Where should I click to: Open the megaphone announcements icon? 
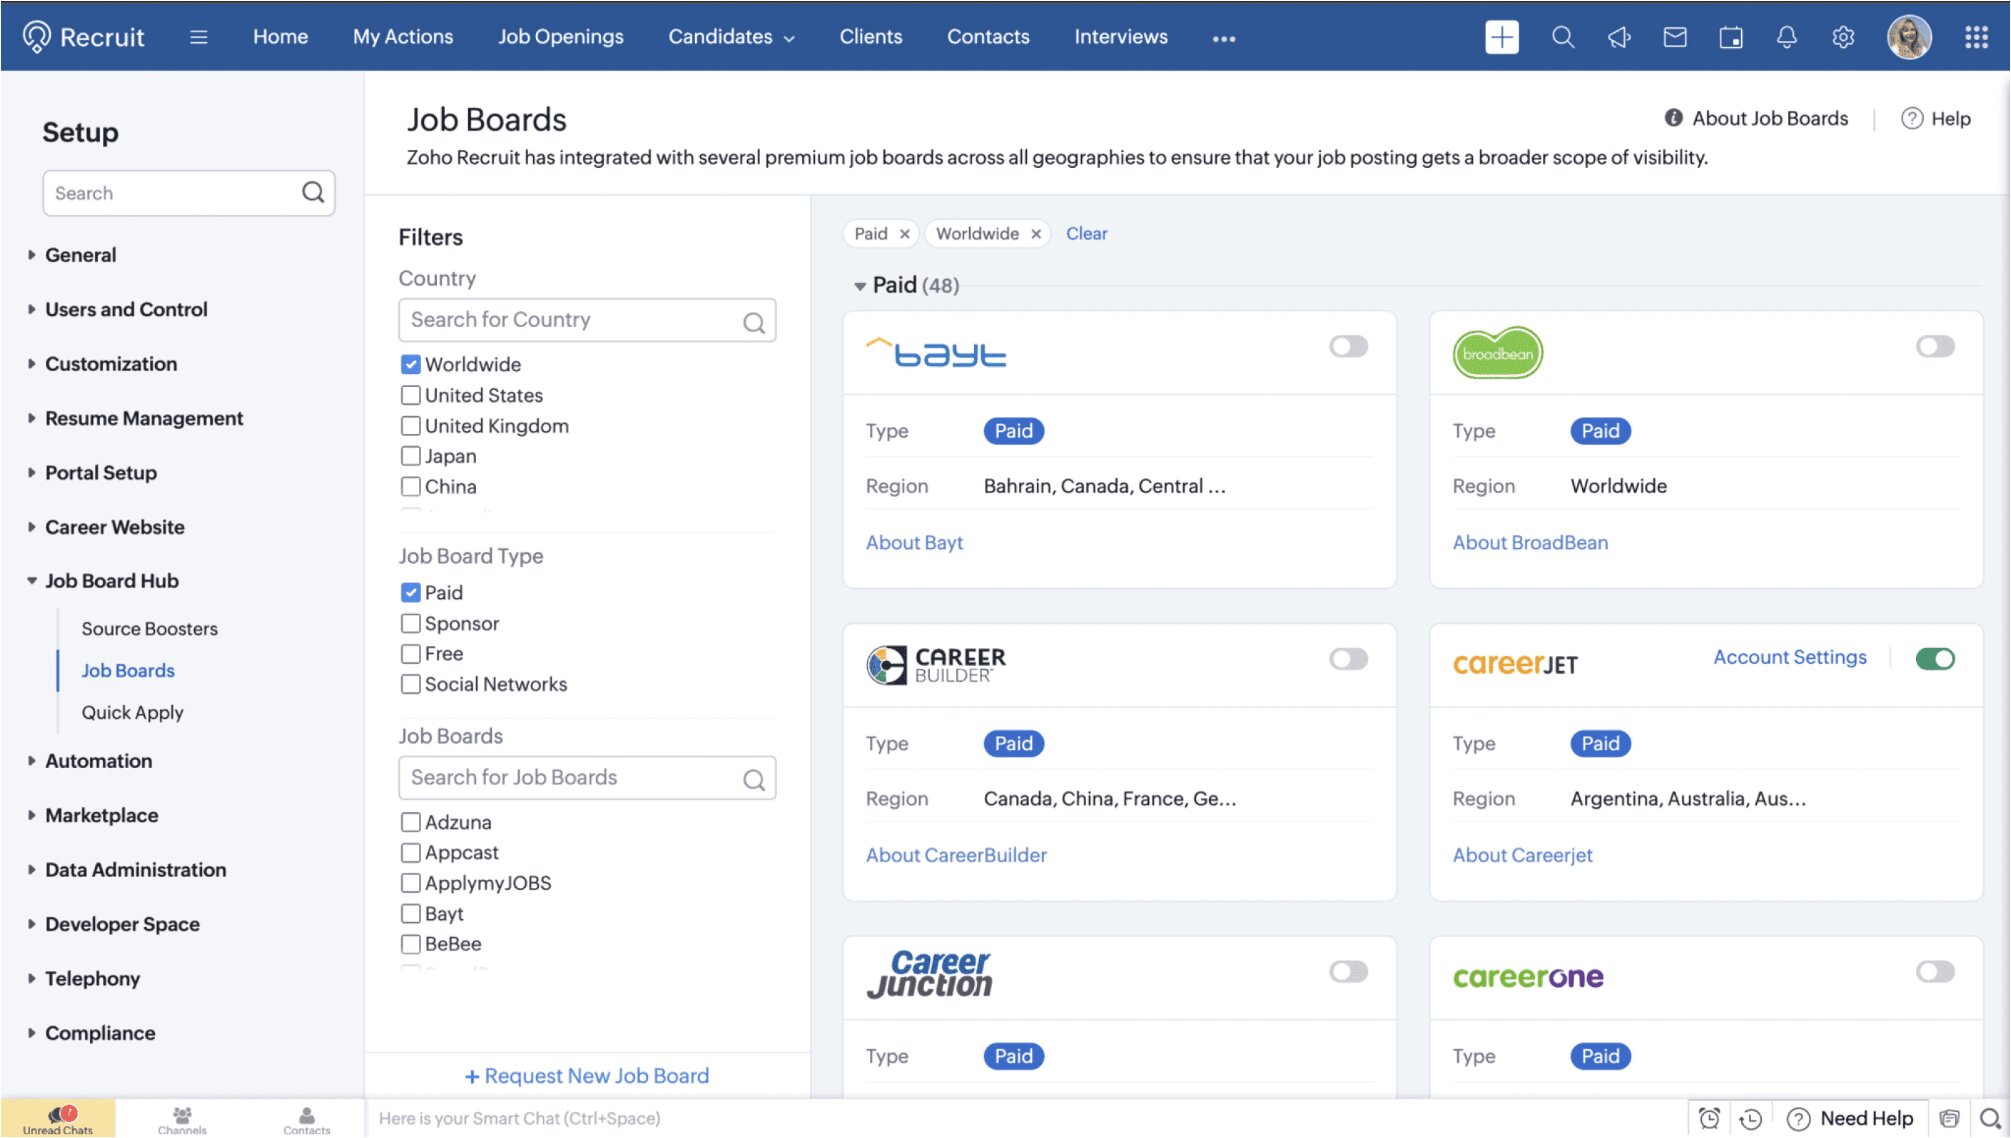tap(1618, 37)
